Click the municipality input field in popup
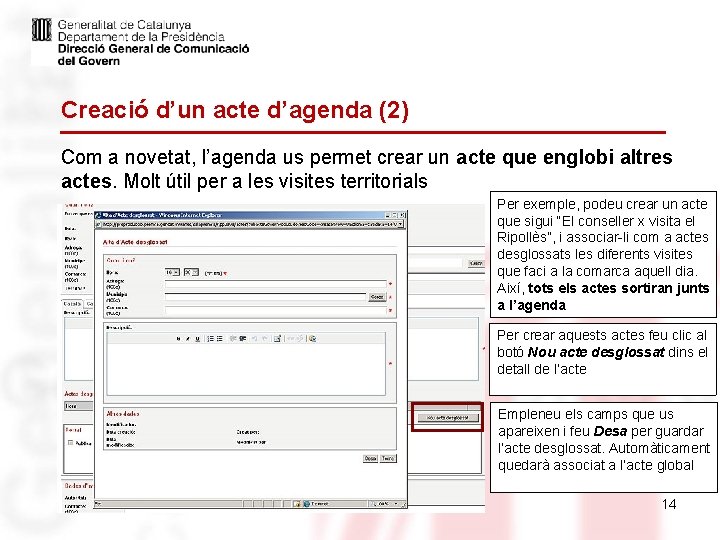This screenshot has height=540, width=720. [266, 297]
